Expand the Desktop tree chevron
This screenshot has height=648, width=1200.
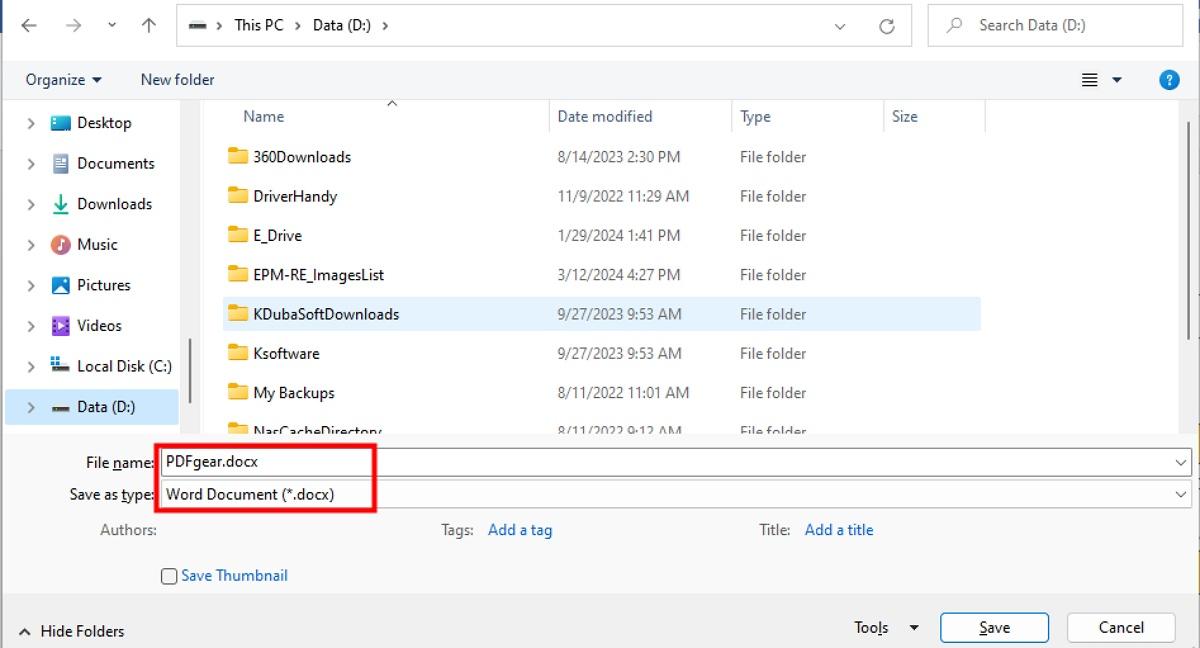click(x=30, y=122)
